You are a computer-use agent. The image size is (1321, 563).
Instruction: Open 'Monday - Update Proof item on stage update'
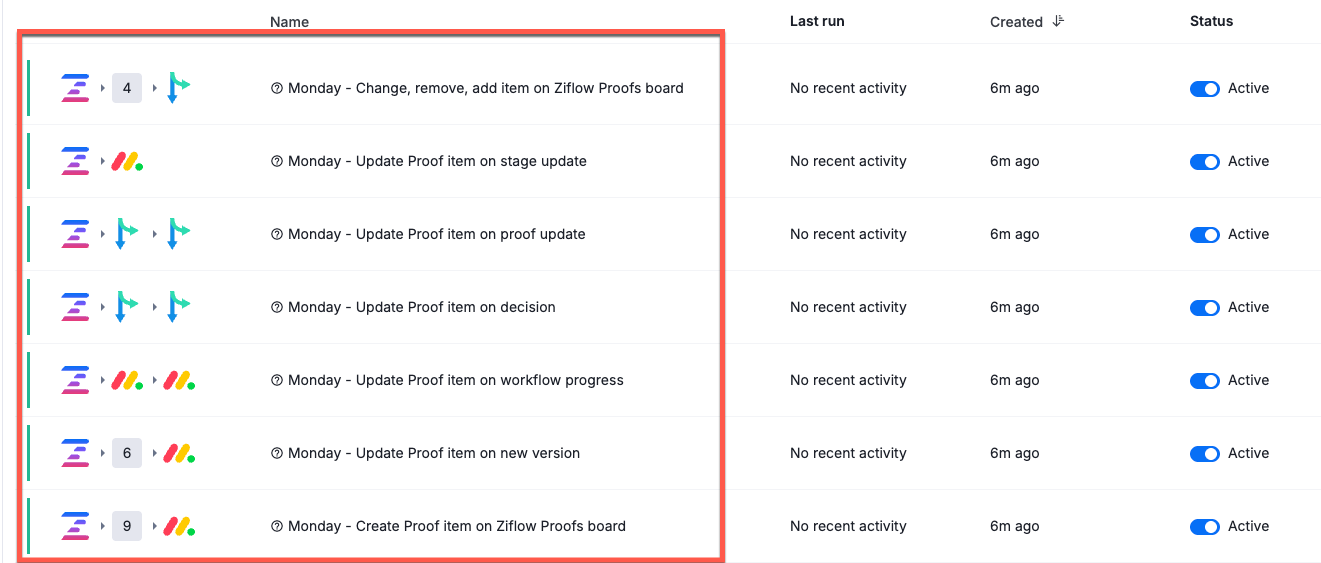coord(437,161)
